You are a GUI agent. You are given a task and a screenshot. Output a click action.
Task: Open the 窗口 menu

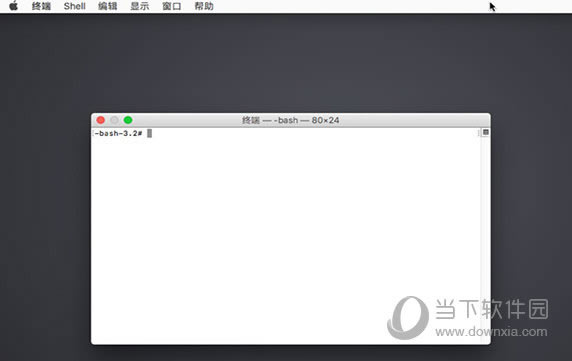click(172, 6)
